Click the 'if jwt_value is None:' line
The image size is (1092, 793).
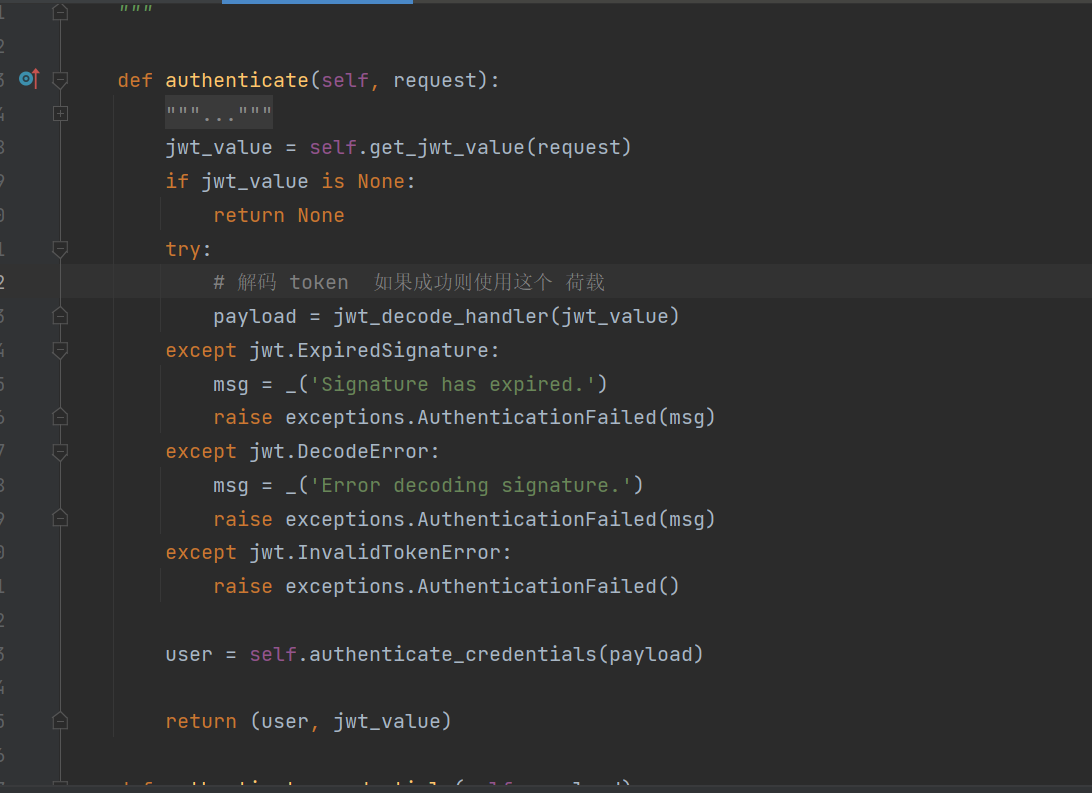290,181
